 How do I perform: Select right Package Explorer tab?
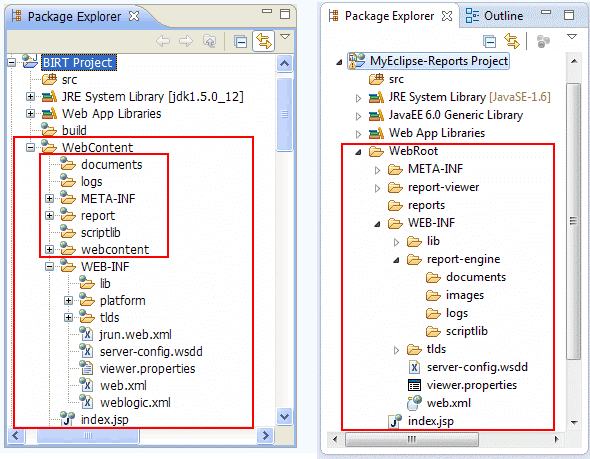[389, 16]
